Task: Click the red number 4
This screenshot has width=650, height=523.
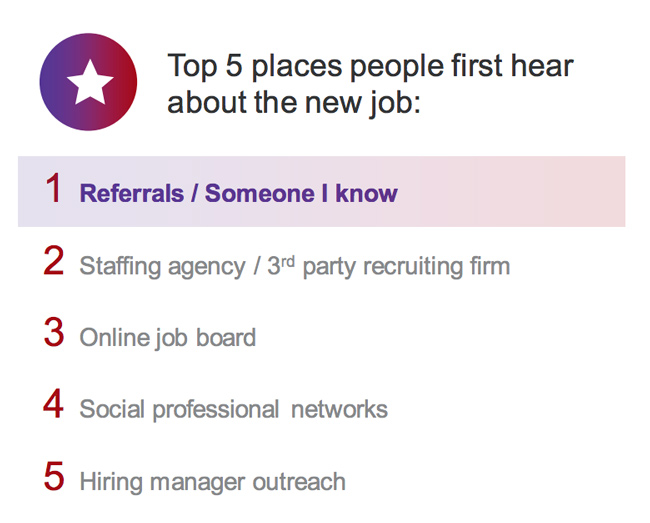Action: 54,406
